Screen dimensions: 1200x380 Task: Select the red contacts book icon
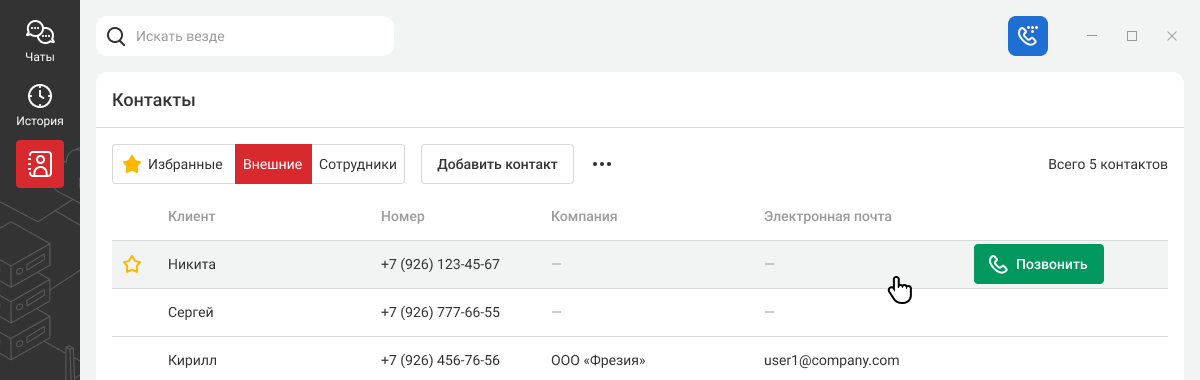click(x=40, y=164)
